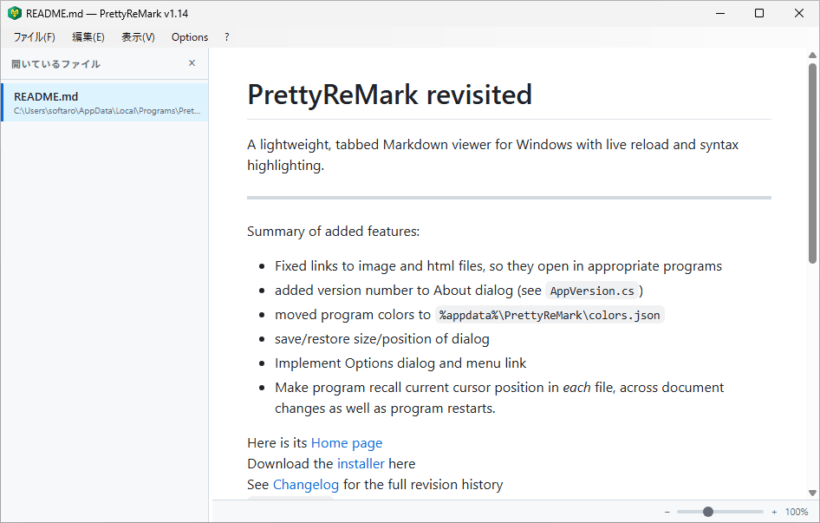This screenshot has height=523, width=820.
Task: Click 'Implement Options dialog and menu link' bullet
Action: [x=401, y=363]
